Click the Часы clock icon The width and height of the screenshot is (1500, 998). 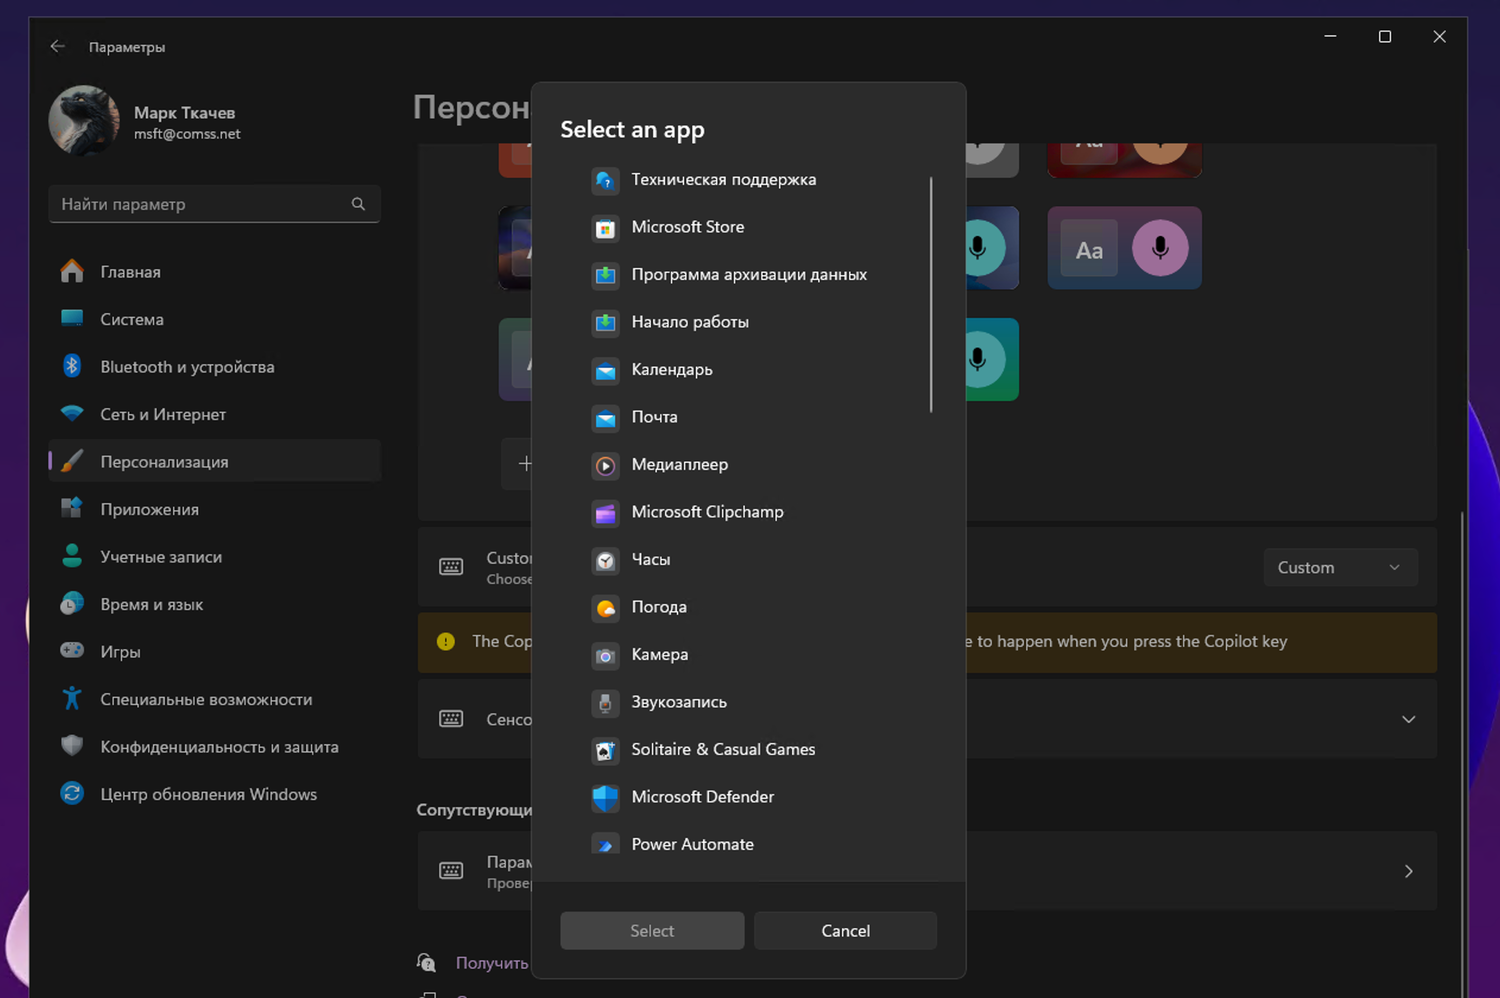click(605, 560)
